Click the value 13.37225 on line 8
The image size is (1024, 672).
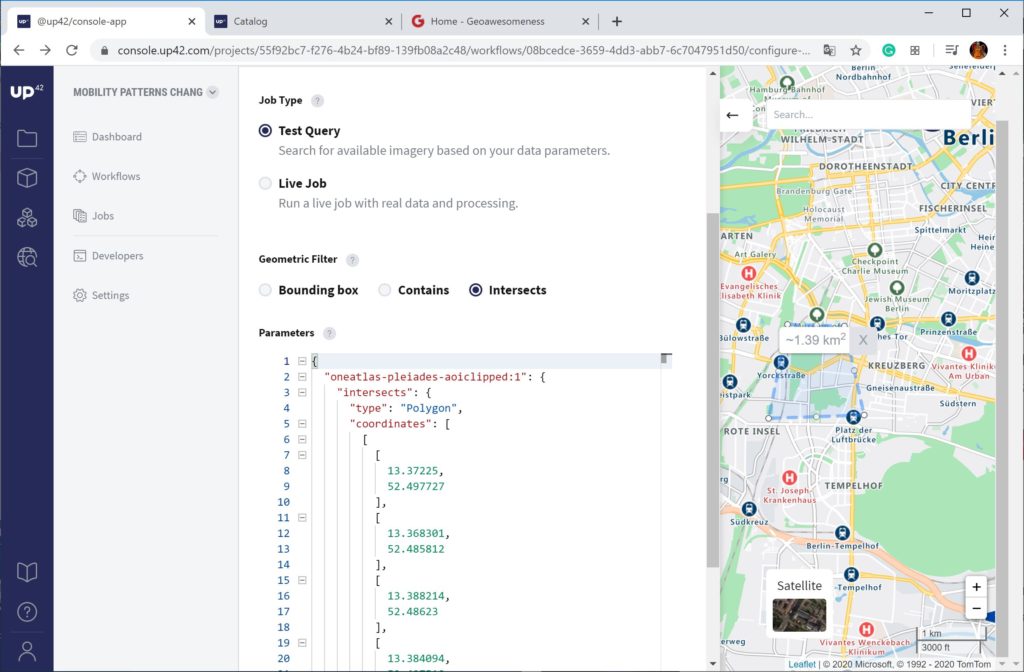pos(415,471)
